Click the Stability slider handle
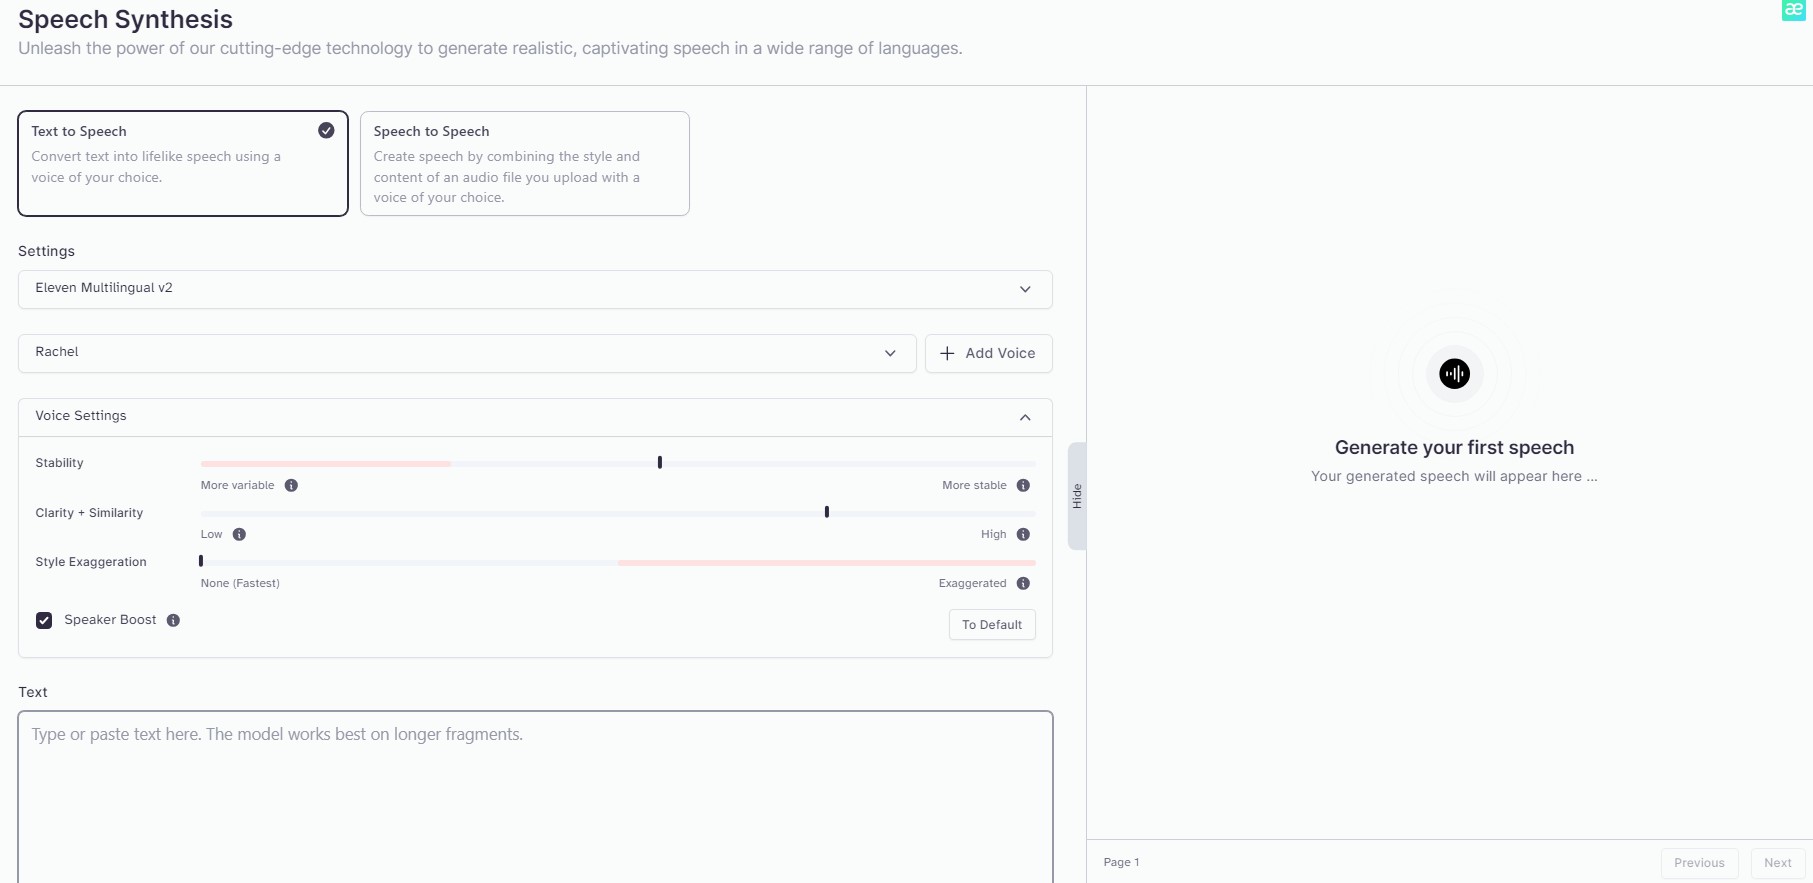 tap(660, 463)
